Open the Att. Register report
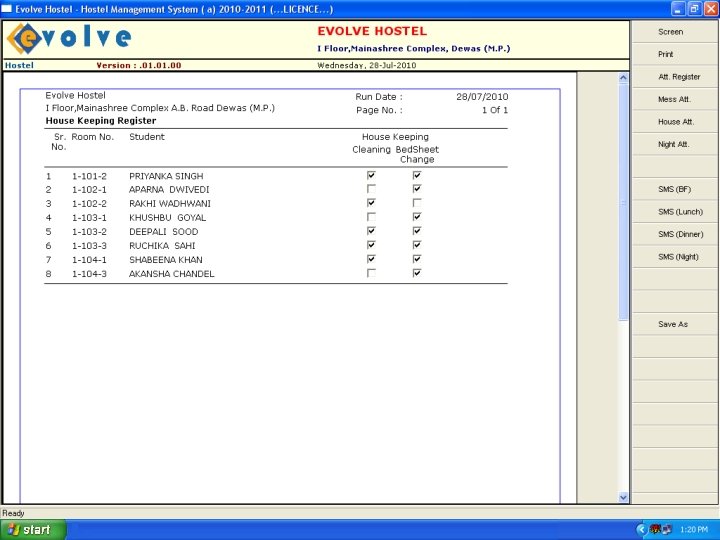Screen dimensions: 720x540 click(675, 77)
